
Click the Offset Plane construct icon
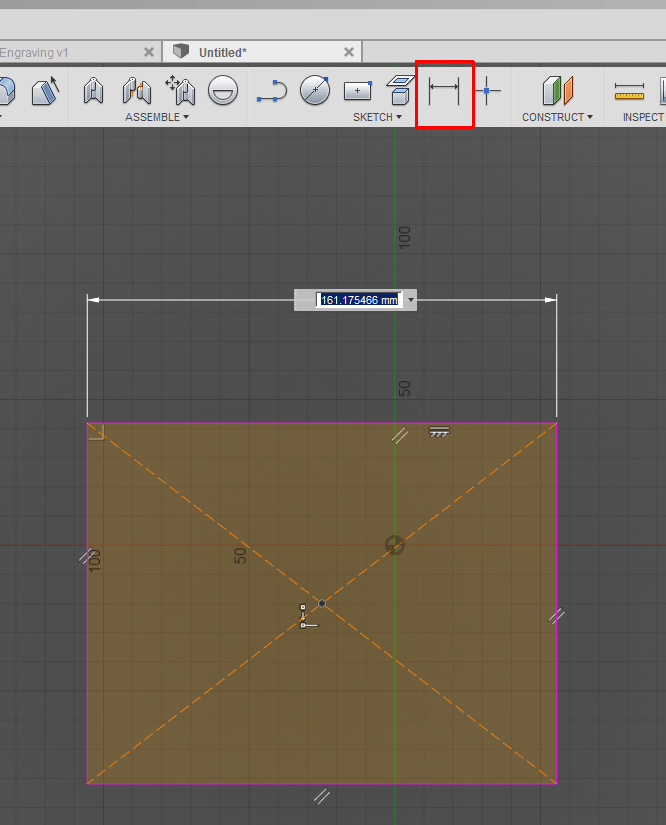tap(558, 90)
